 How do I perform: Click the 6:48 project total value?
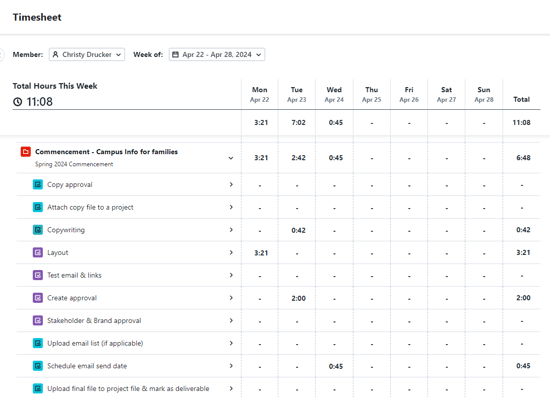pyautogui.click(x=523, y=158)
